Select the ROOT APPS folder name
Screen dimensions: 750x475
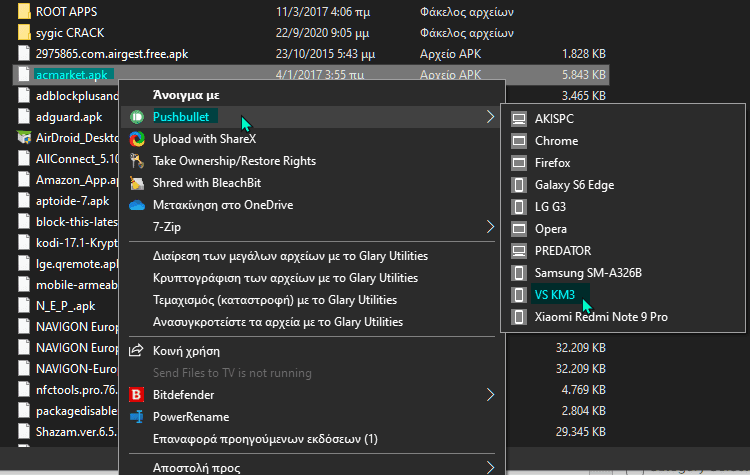pos(66,11)
